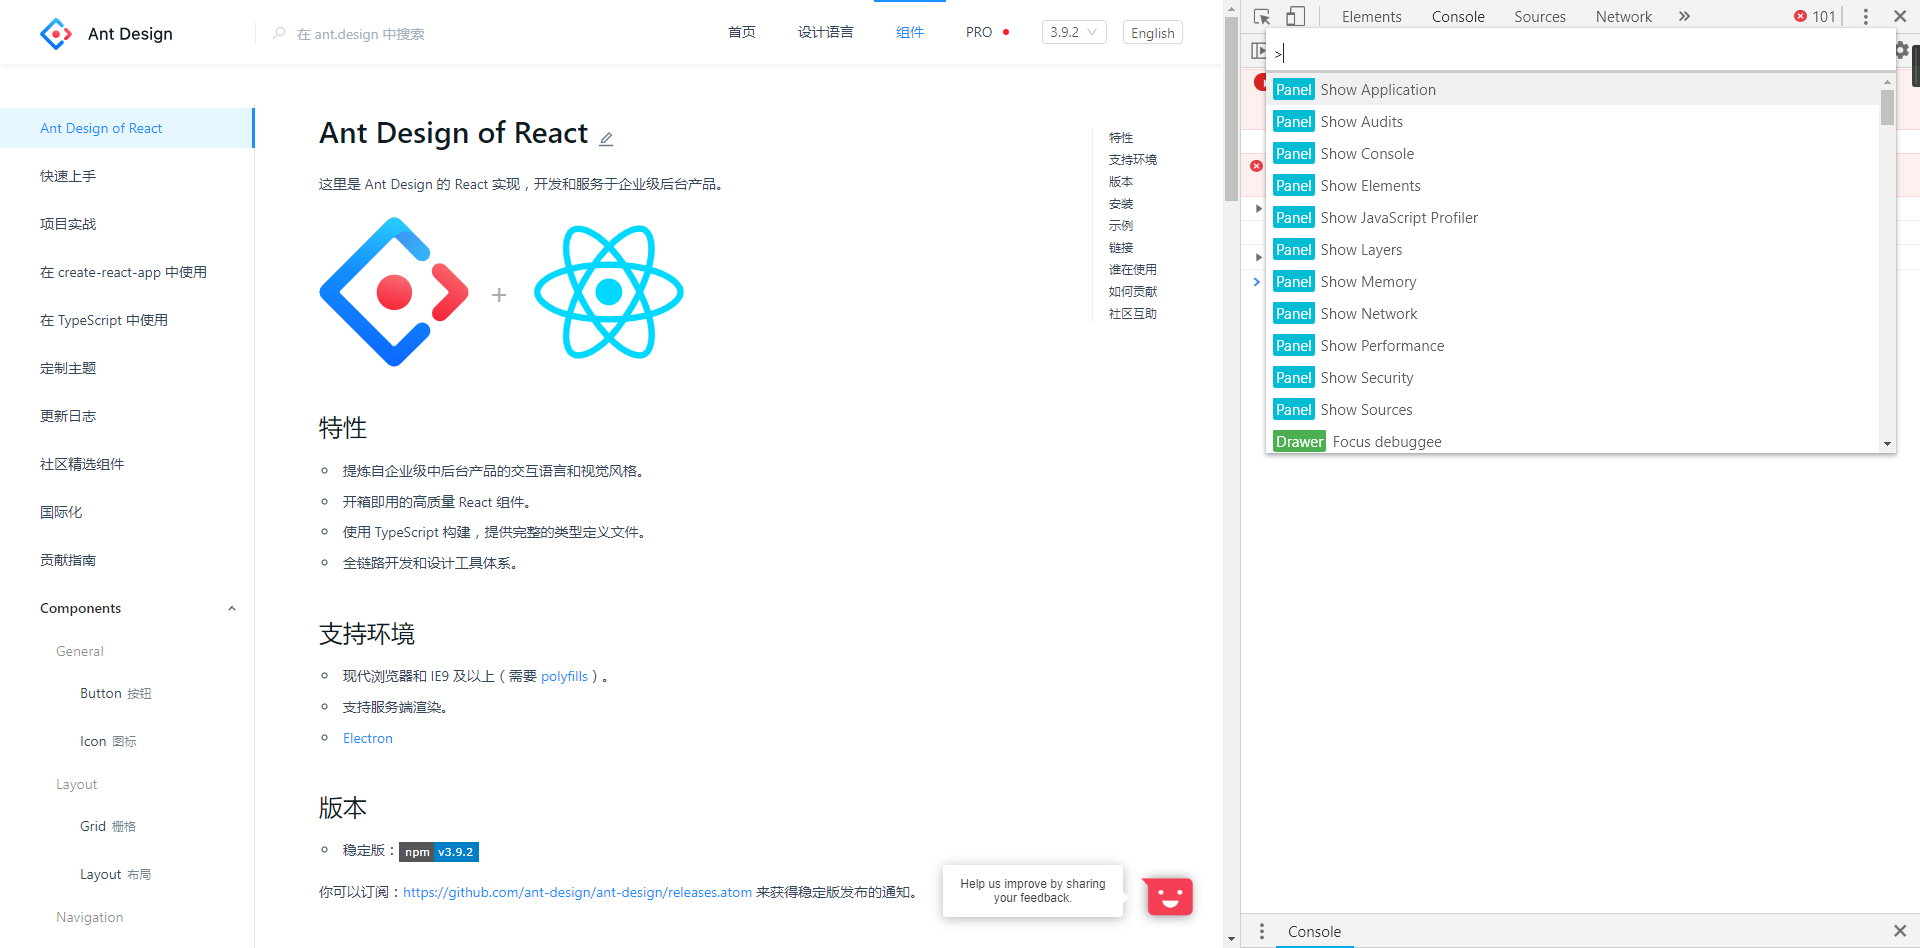This screenshot has width=1920, height=948.
Task: Select Show Performance command
Action: pos(1574,345)
